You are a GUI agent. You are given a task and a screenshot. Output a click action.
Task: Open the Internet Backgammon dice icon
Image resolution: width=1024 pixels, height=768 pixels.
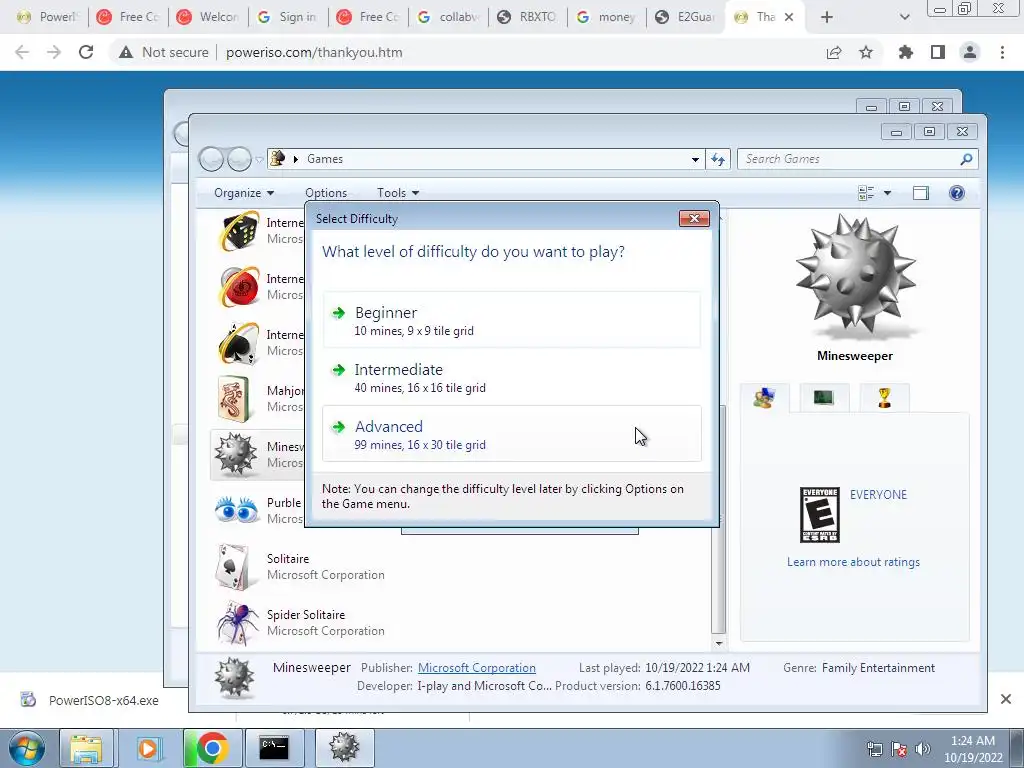[x=238, y=231]
